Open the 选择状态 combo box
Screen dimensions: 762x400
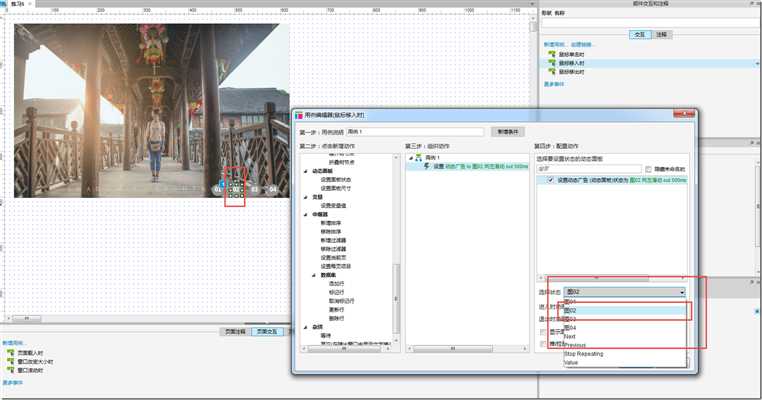pyautogui.click(x=624, y=292)
